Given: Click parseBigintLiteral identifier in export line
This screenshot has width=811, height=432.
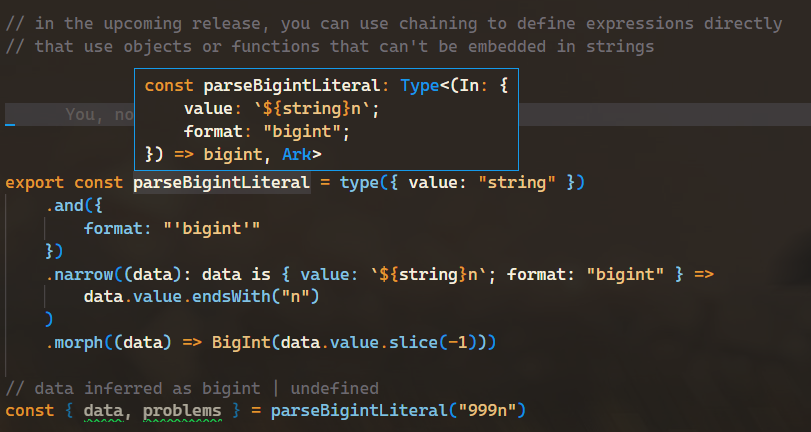Looking at the screenshot, I should tap(222, 183).
